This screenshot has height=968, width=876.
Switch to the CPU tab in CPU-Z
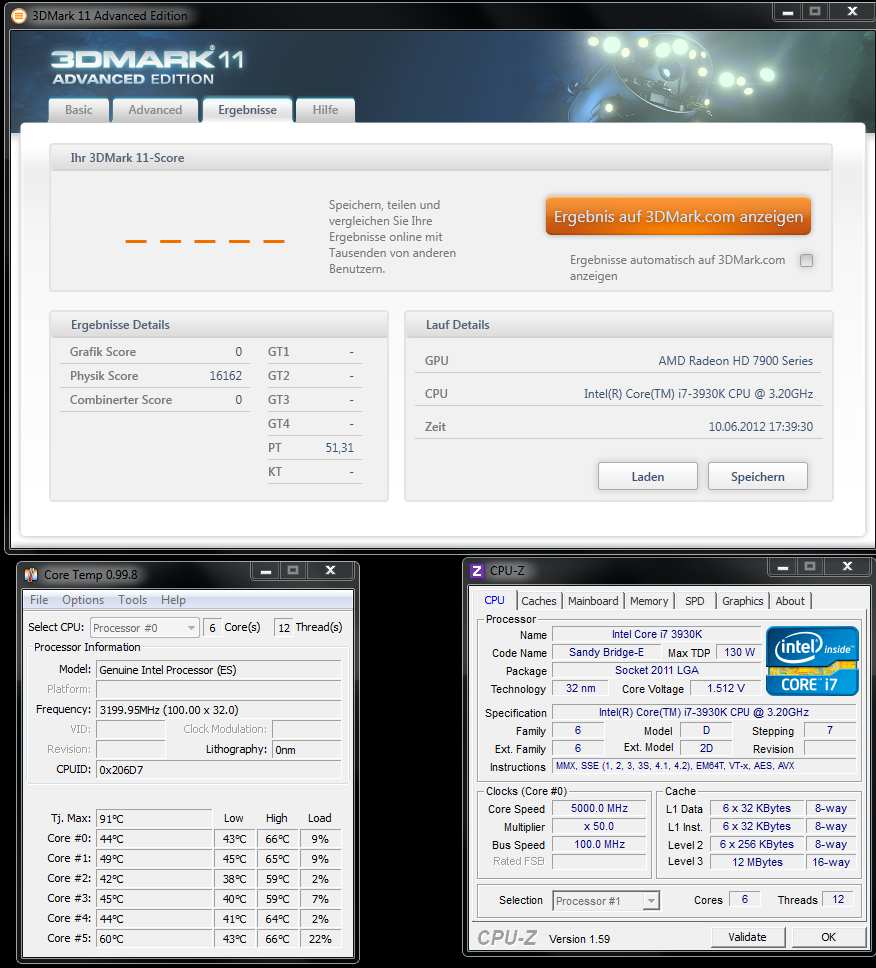pyautogui.click(x=494, y=601)
